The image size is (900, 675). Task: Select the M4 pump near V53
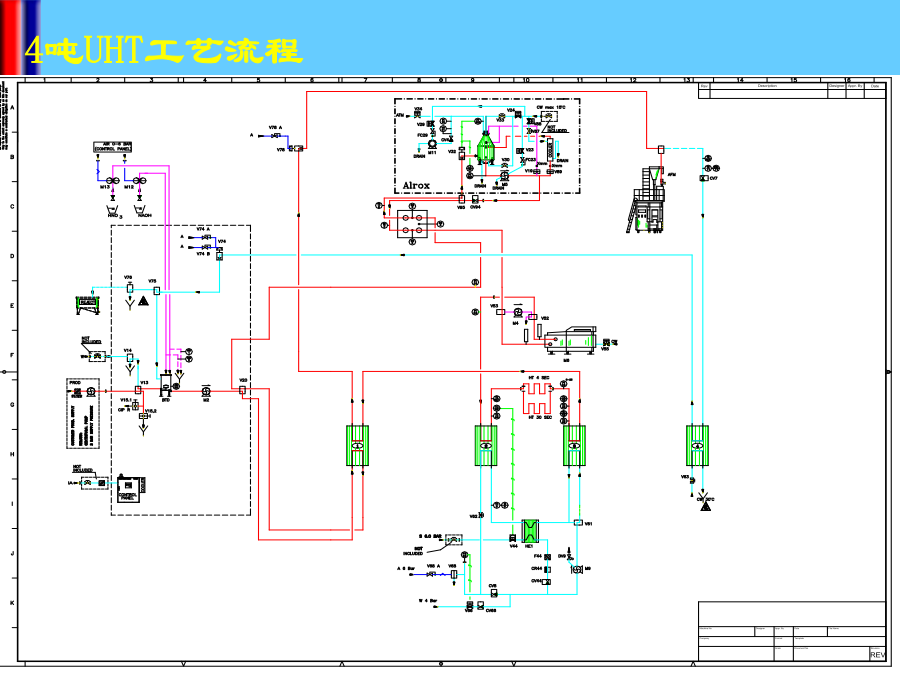tap(518, 312)
